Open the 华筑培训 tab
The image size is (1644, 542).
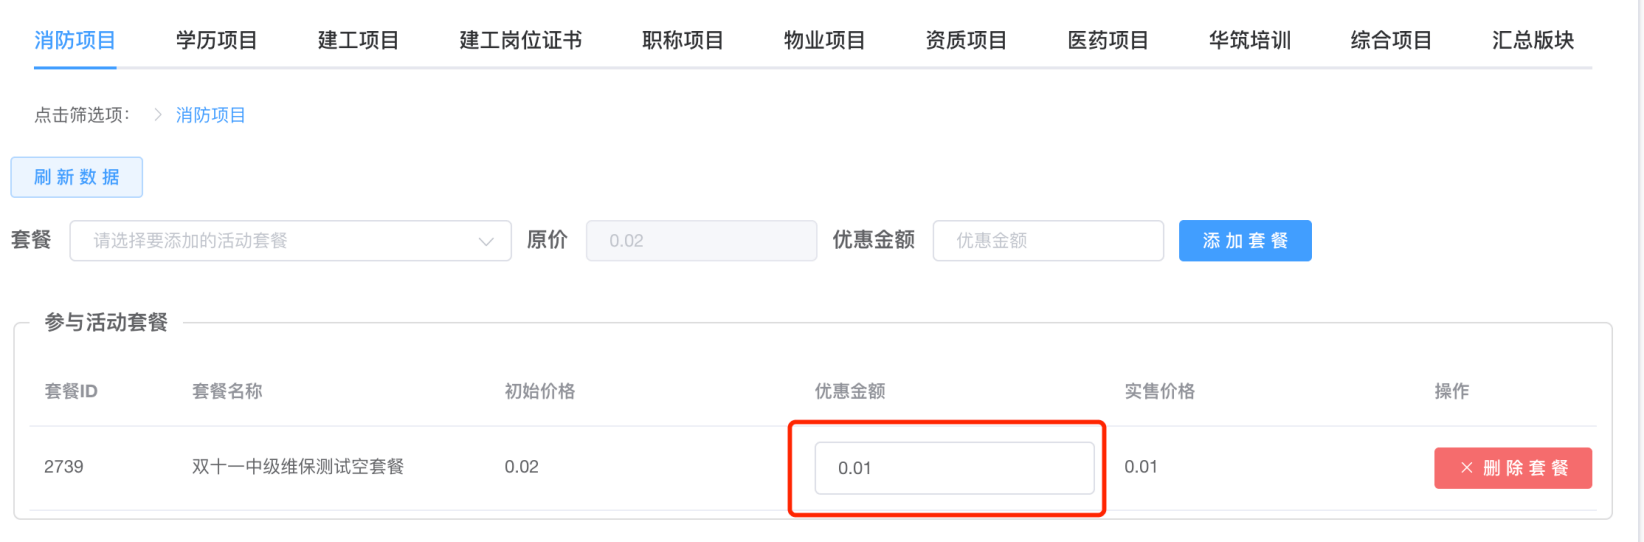[x=1249, y=41]
